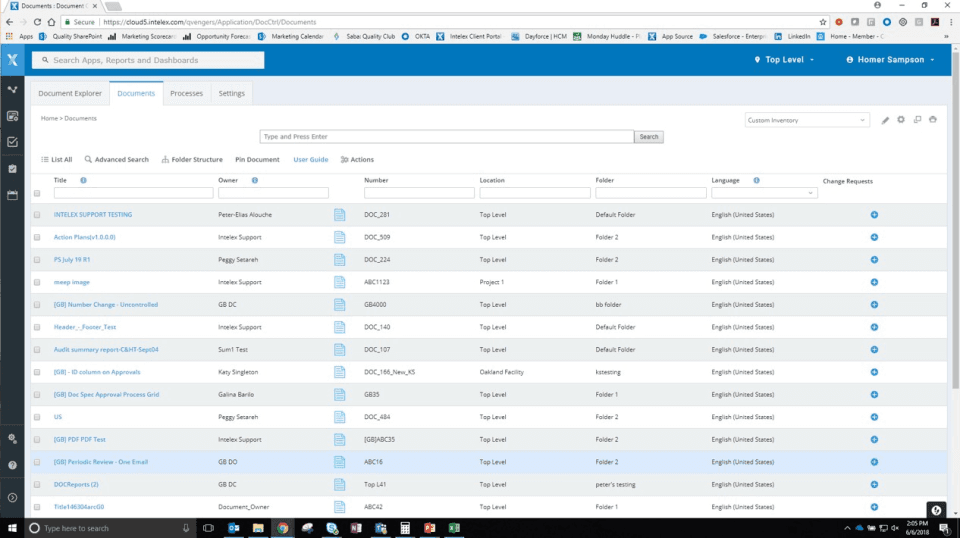Go to Home in the breadcrumb
This screenshot has height=538, width=960.
49,118
